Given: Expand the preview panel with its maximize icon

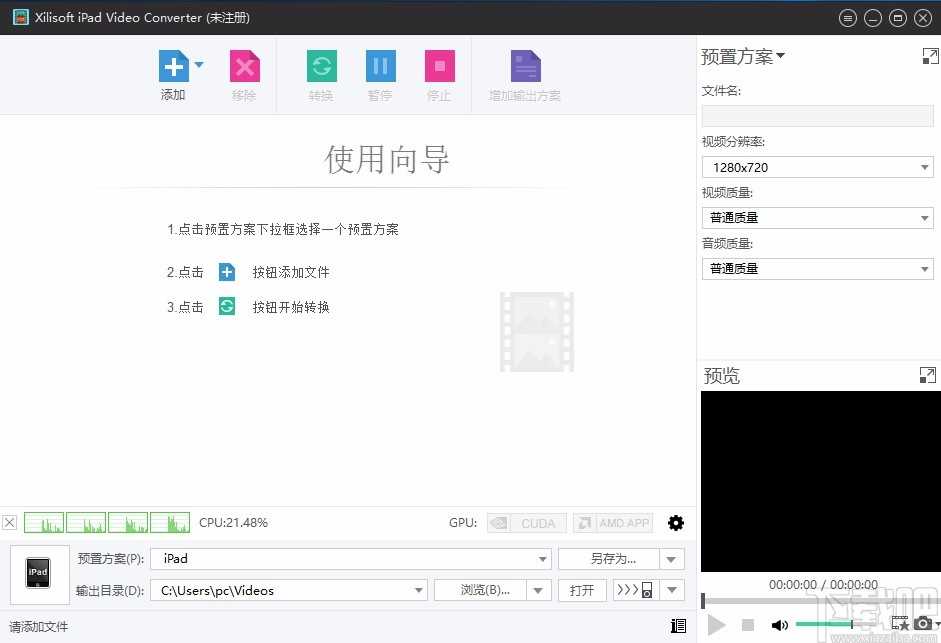Looking at the screenshot, I should pyautogui.click(x=928, y=375).
